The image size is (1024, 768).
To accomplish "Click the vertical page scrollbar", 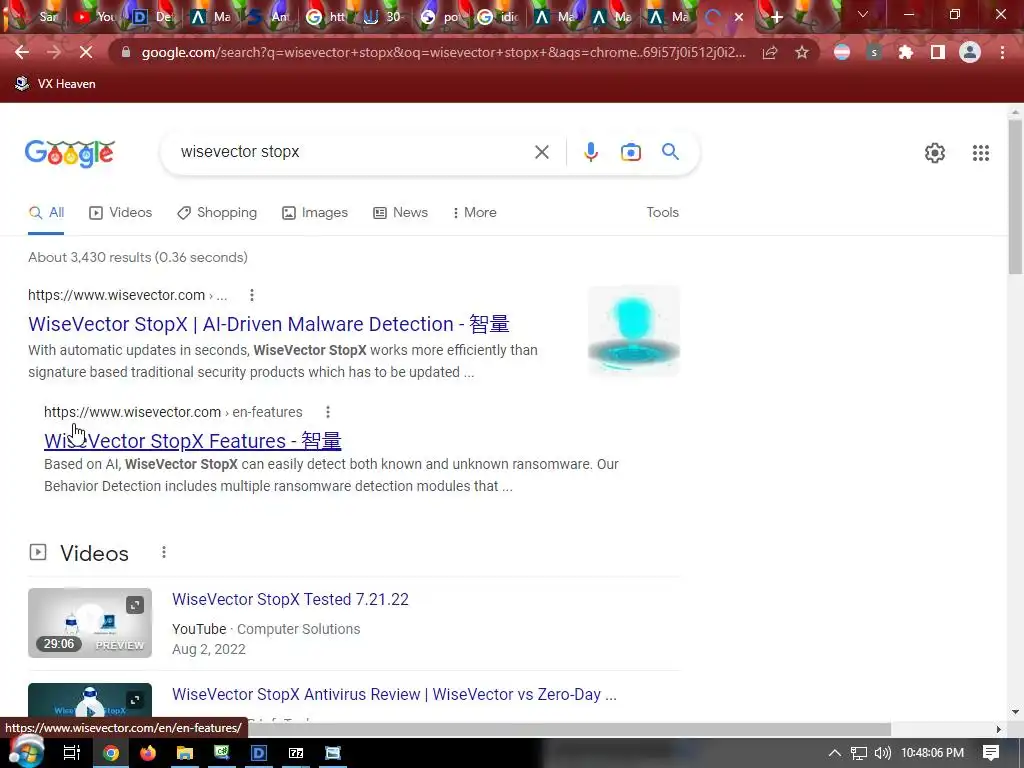I will click(x=1015, y=196).
